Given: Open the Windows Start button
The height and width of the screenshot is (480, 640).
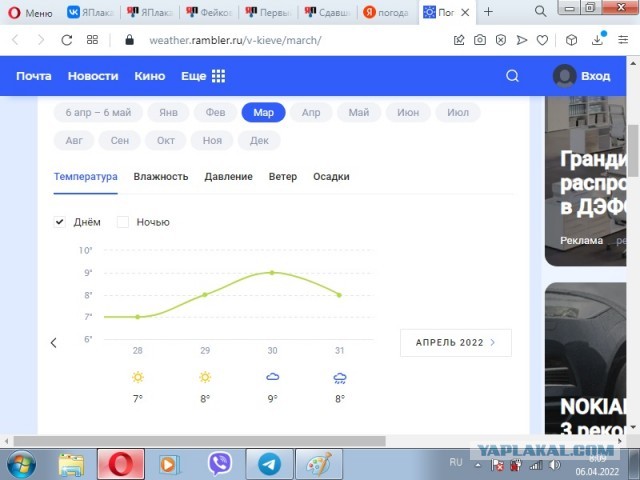Looking at the screenshot, I should point(21,464).
